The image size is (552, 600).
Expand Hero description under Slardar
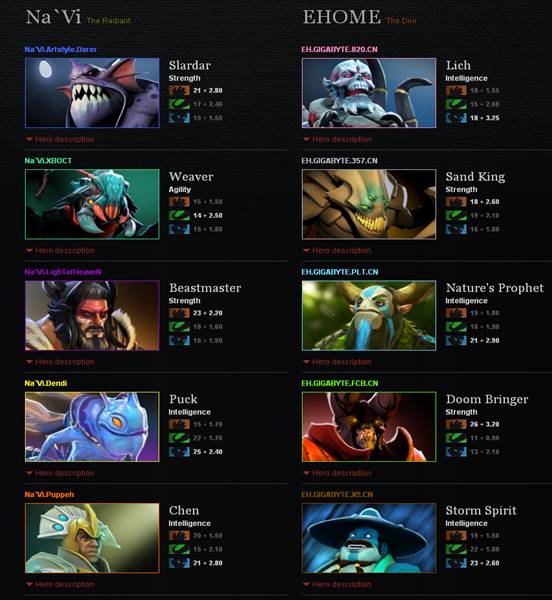60,139
